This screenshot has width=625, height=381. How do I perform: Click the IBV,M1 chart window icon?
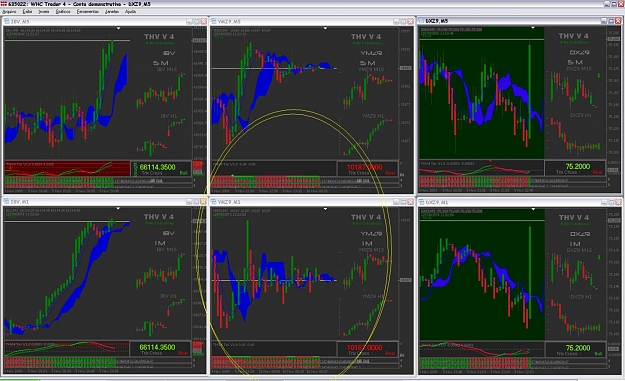tap(7, 202)
